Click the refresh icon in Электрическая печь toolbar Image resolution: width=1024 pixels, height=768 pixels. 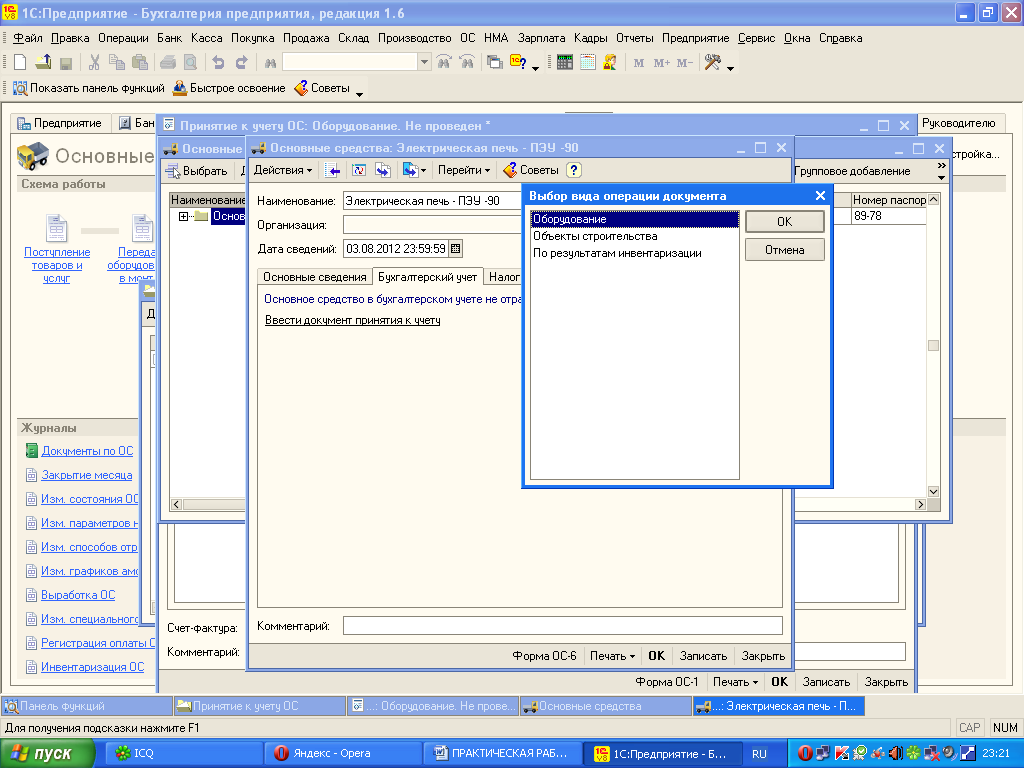tap(359, 170)
